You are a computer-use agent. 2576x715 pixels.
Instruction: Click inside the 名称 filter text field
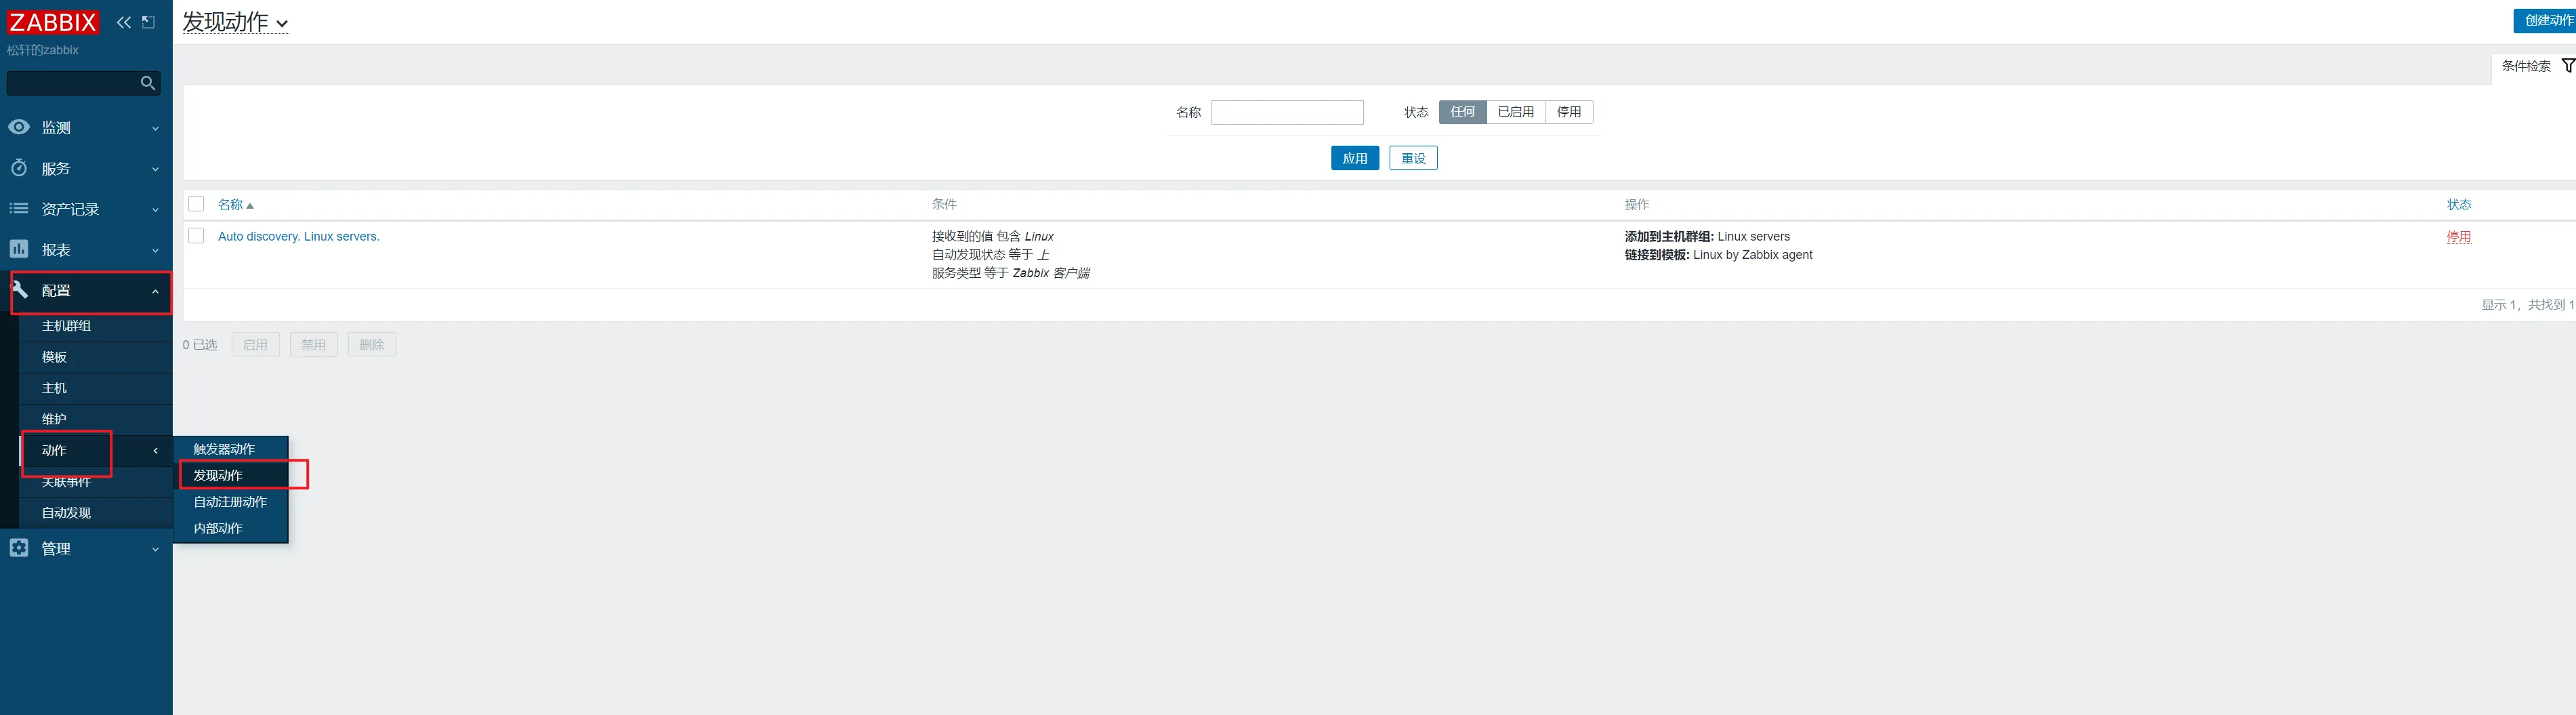click(1286, 112)
